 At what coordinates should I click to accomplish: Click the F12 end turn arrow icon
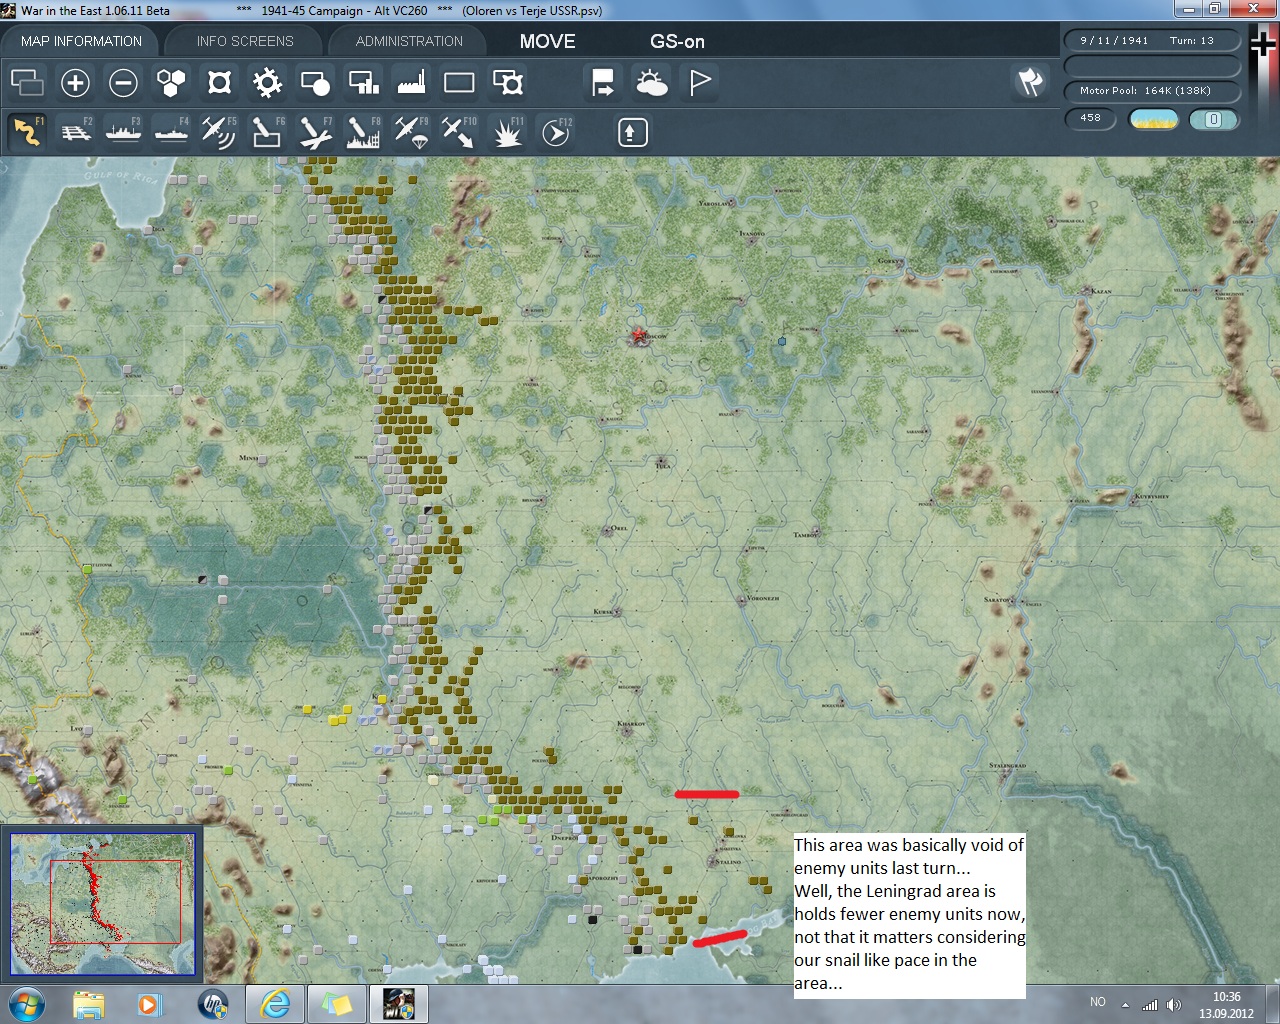(556, 131)
